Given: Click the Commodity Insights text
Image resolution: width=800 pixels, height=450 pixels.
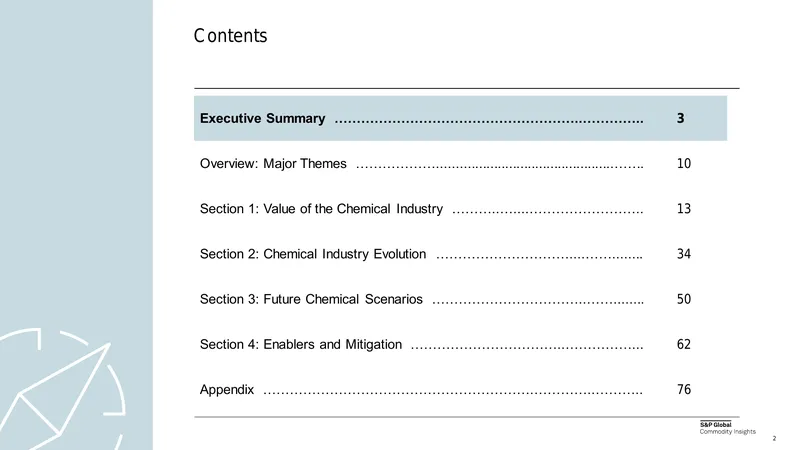Looking at the screenshot, I should point(728,432).
